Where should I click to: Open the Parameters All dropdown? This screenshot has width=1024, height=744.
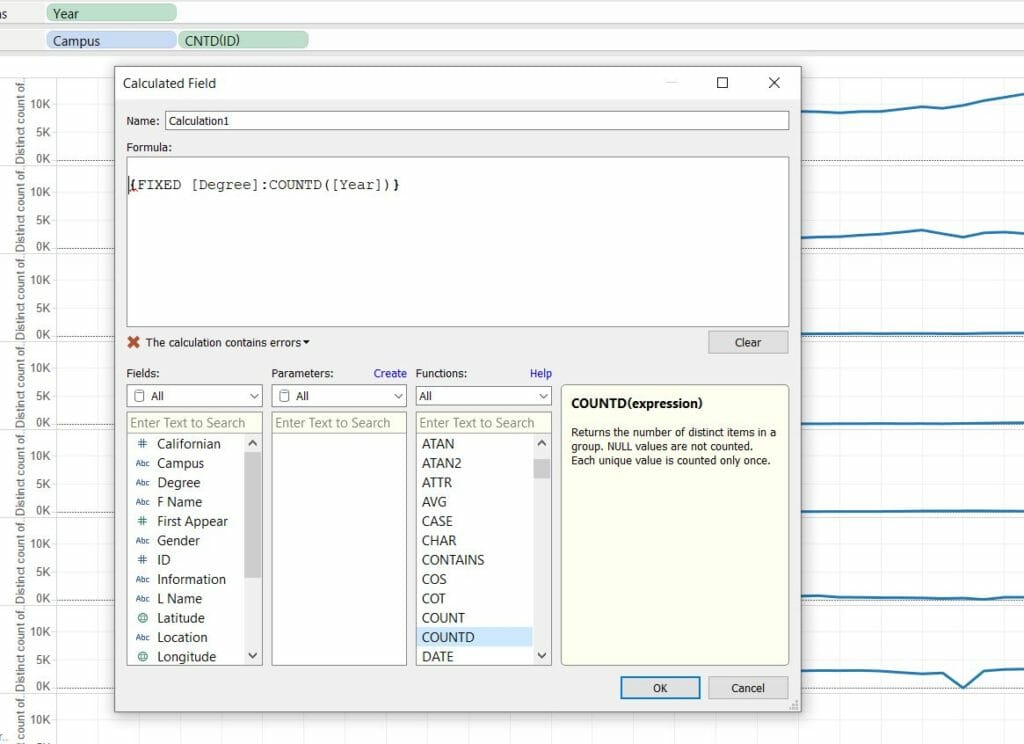tap(339, 396)
